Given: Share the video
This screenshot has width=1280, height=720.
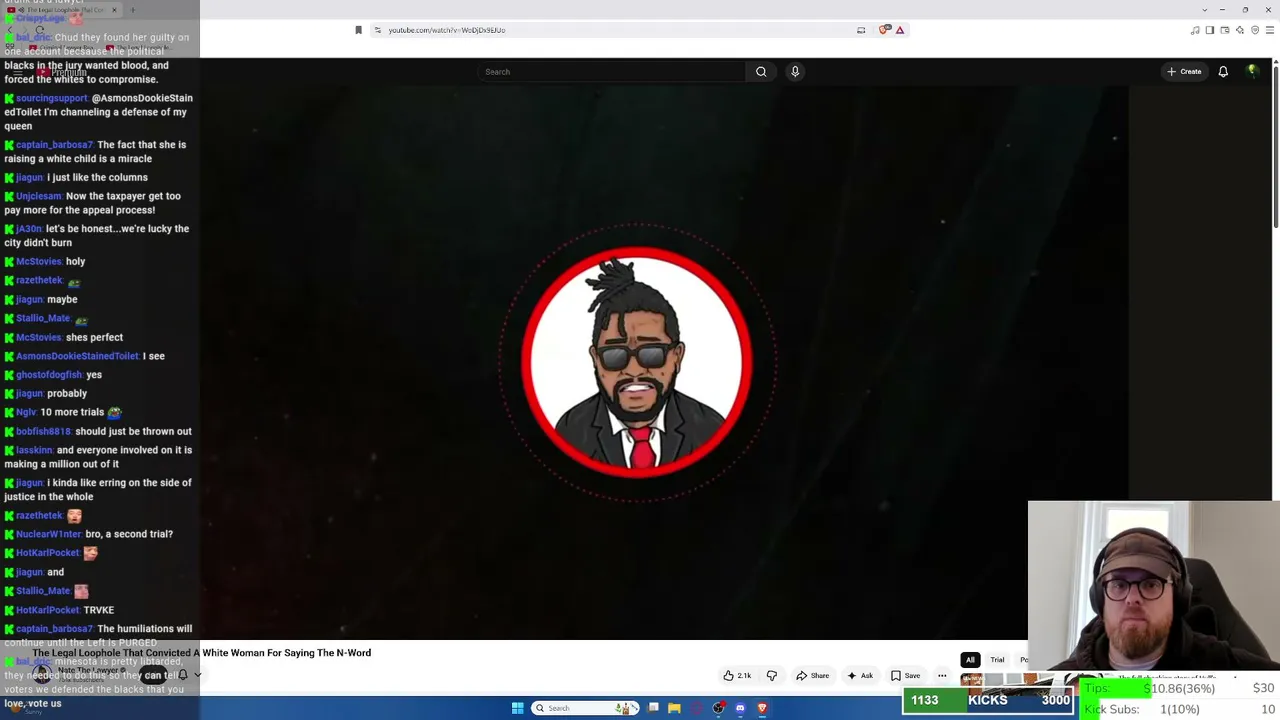Looking at the screenshot, I should pos(813,676).
